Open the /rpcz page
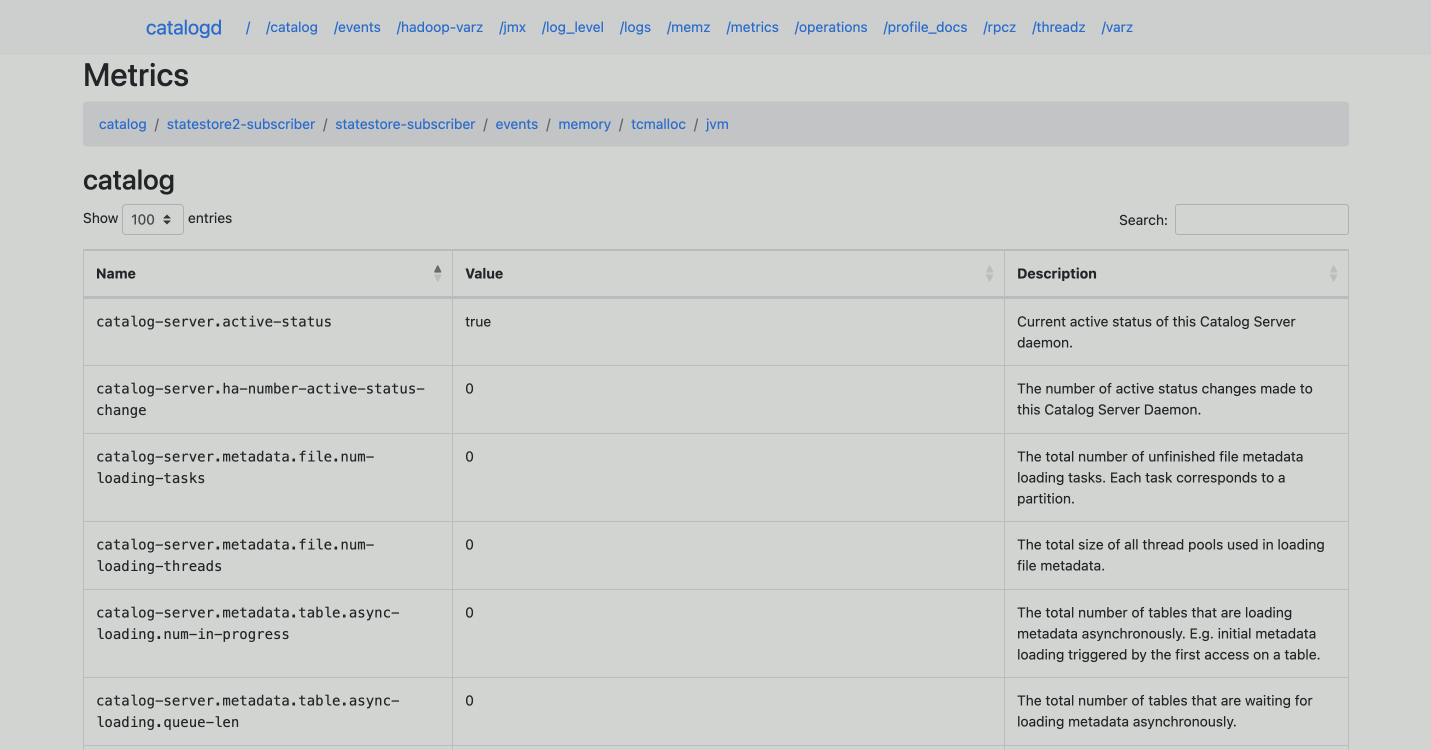The height and width of the screenshot is (750, 1431). coord(1000,27)
